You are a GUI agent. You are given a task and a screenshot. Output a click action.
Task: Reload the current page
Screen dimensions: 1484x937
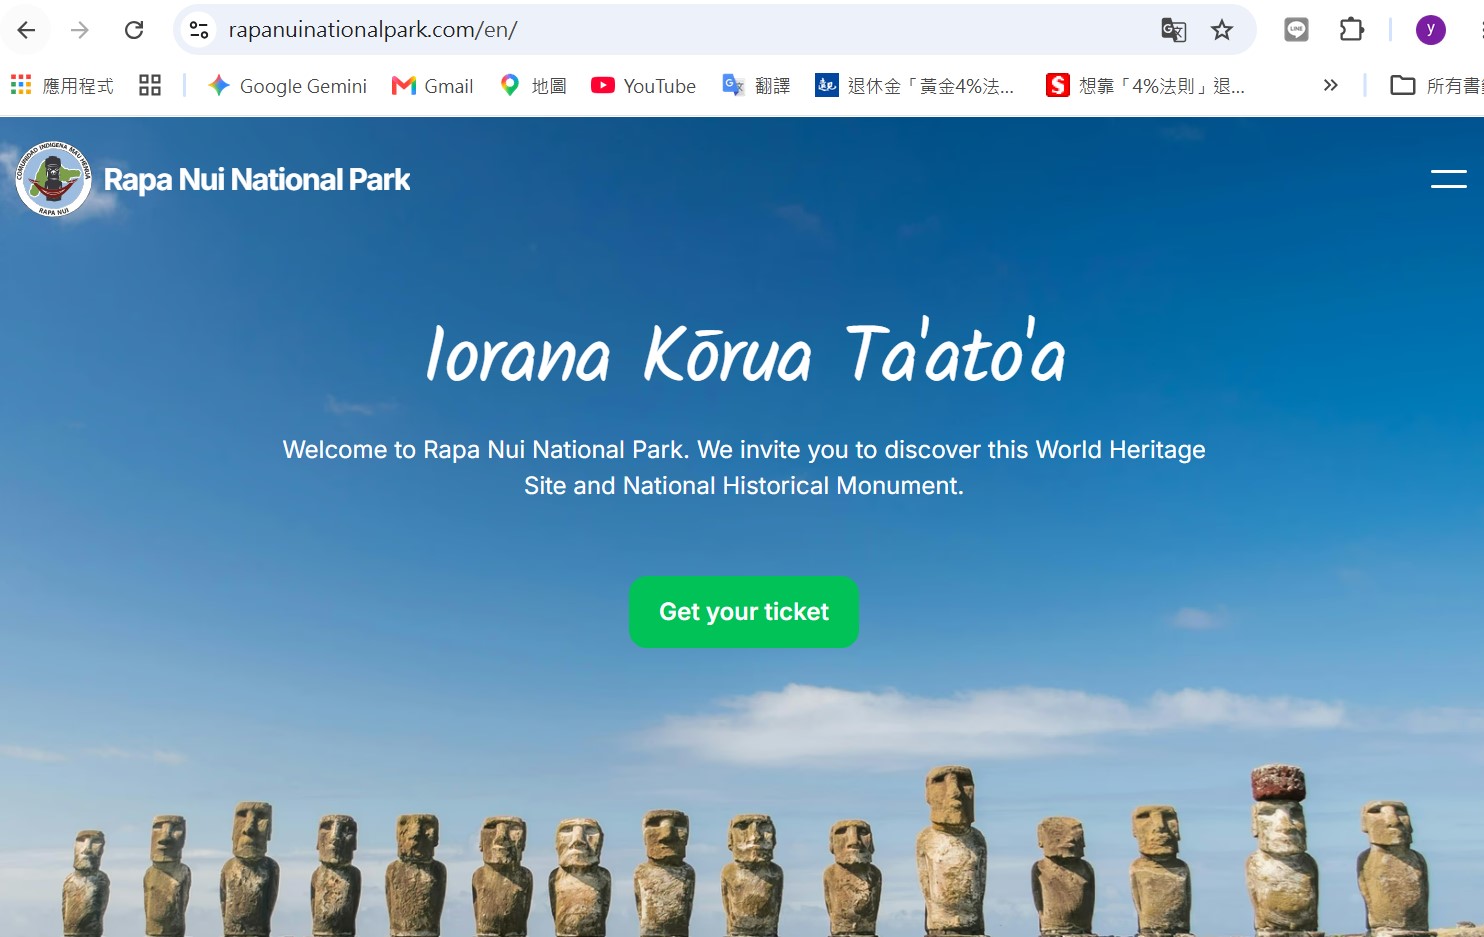point(134,30)
